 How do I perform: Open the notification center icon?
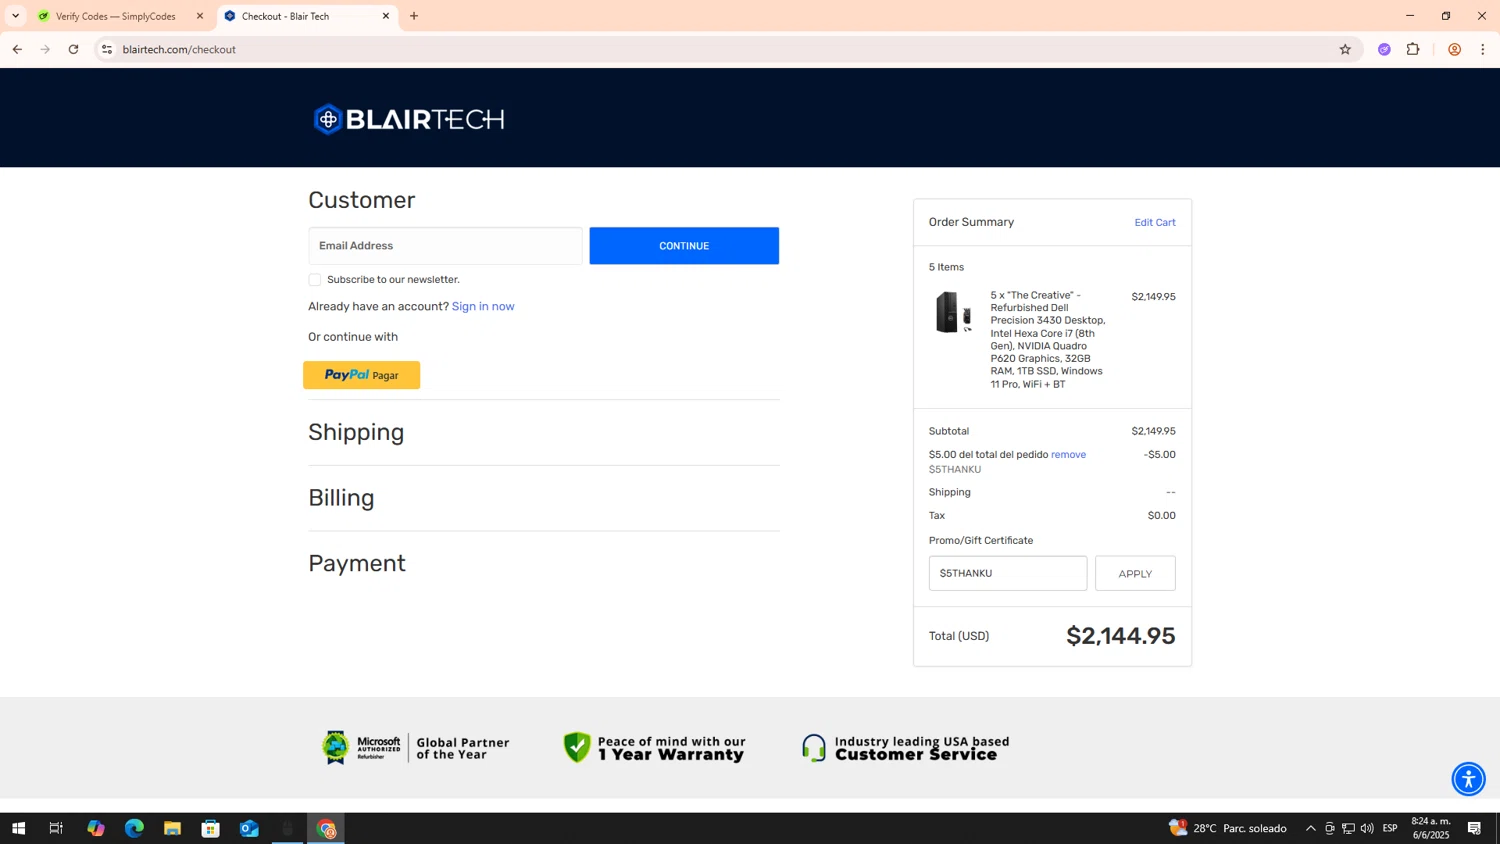pos(1474,828)
